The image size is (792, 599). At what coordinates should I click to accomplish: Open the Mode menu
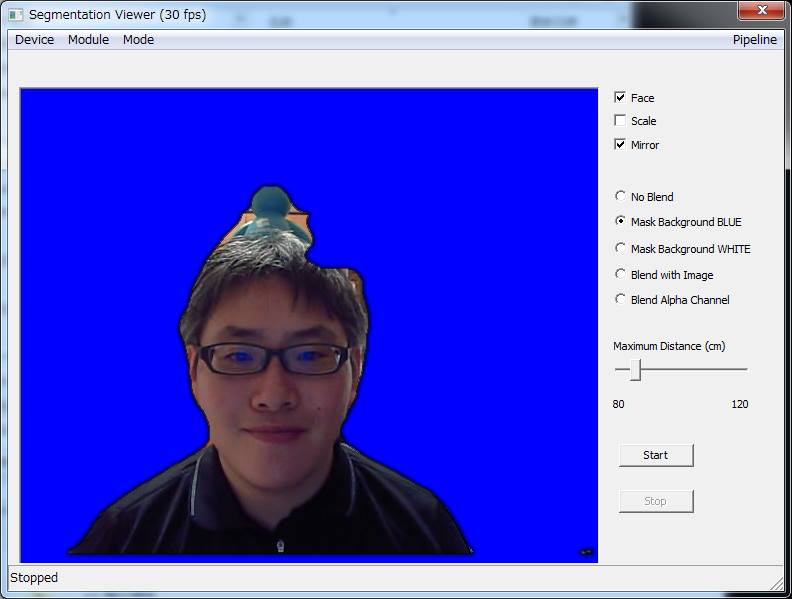click(138, 40)
